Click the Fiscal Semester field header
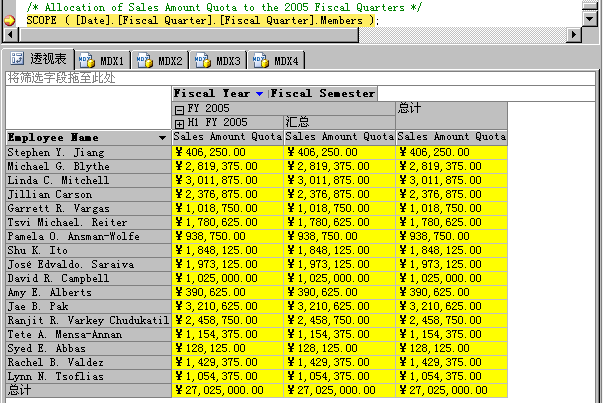Screen dimensions: 603x403 point(322,94)
